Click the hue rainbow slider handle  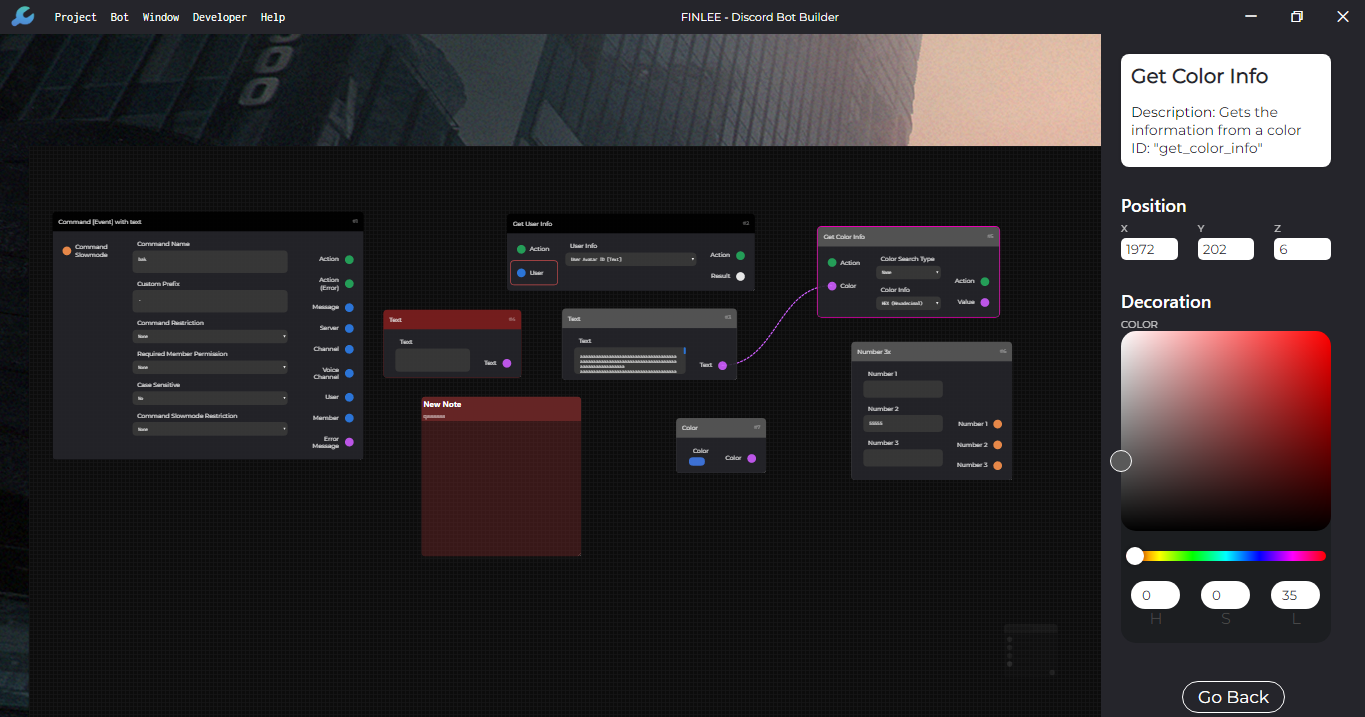tap(1134, 556)
